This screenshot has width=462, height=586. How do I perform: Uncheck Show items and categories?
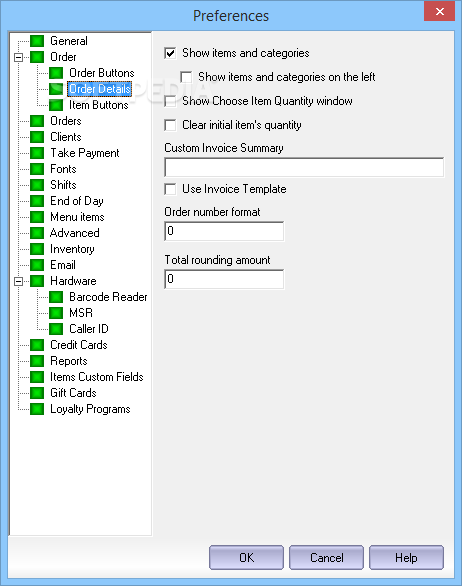[x=170, y=53]
